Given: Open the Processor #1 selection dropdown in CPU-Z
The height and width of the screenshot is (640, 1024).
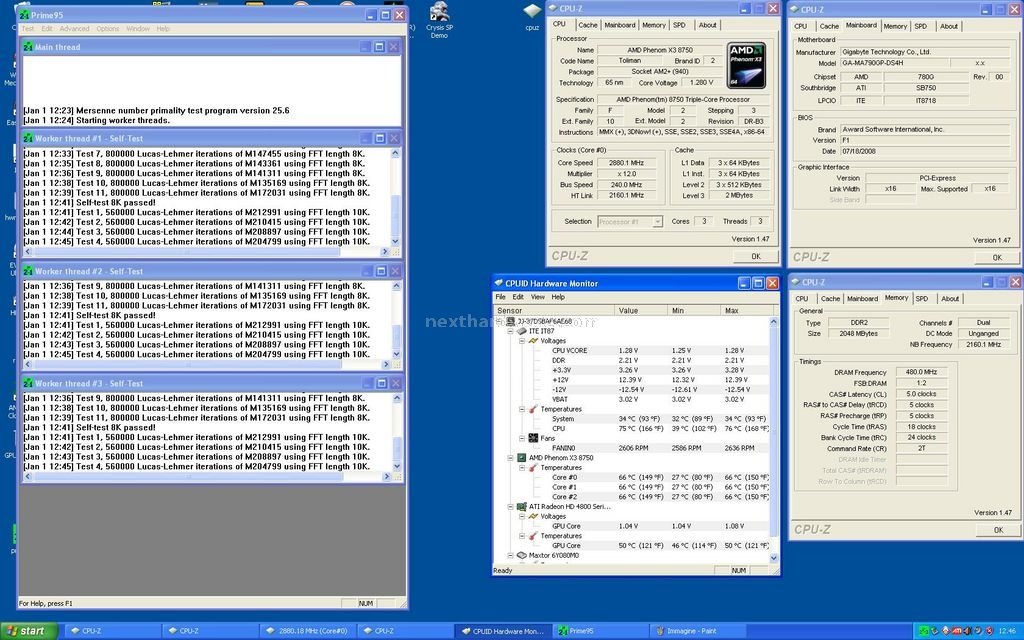Looking at the screenshot, I should click(x=657, y=222).
